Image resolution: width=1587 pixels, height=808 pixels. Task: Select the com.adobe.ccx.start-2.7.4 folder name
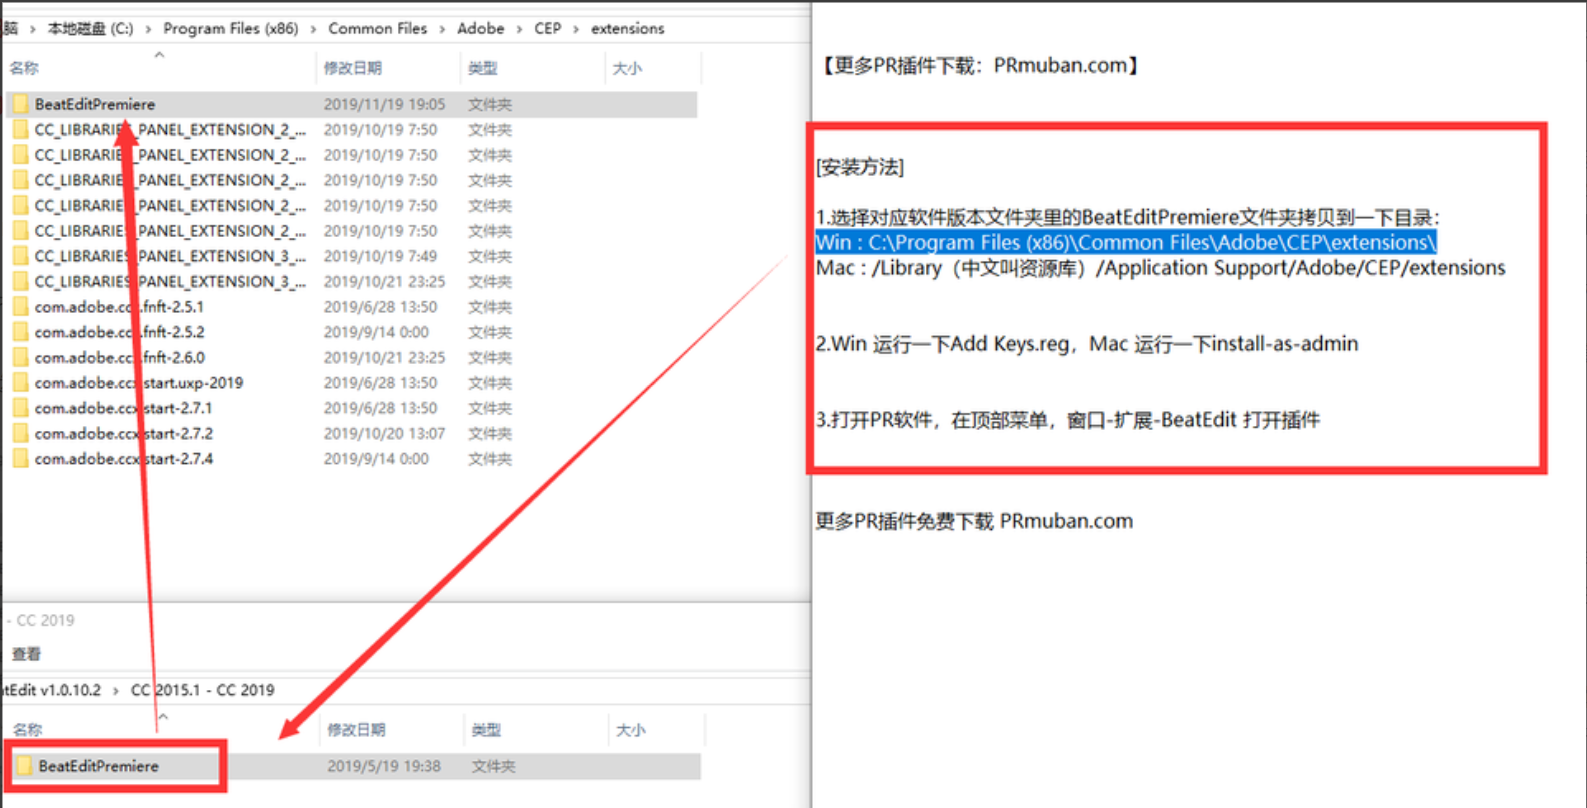pyautogui.click(x=123, y=459)
